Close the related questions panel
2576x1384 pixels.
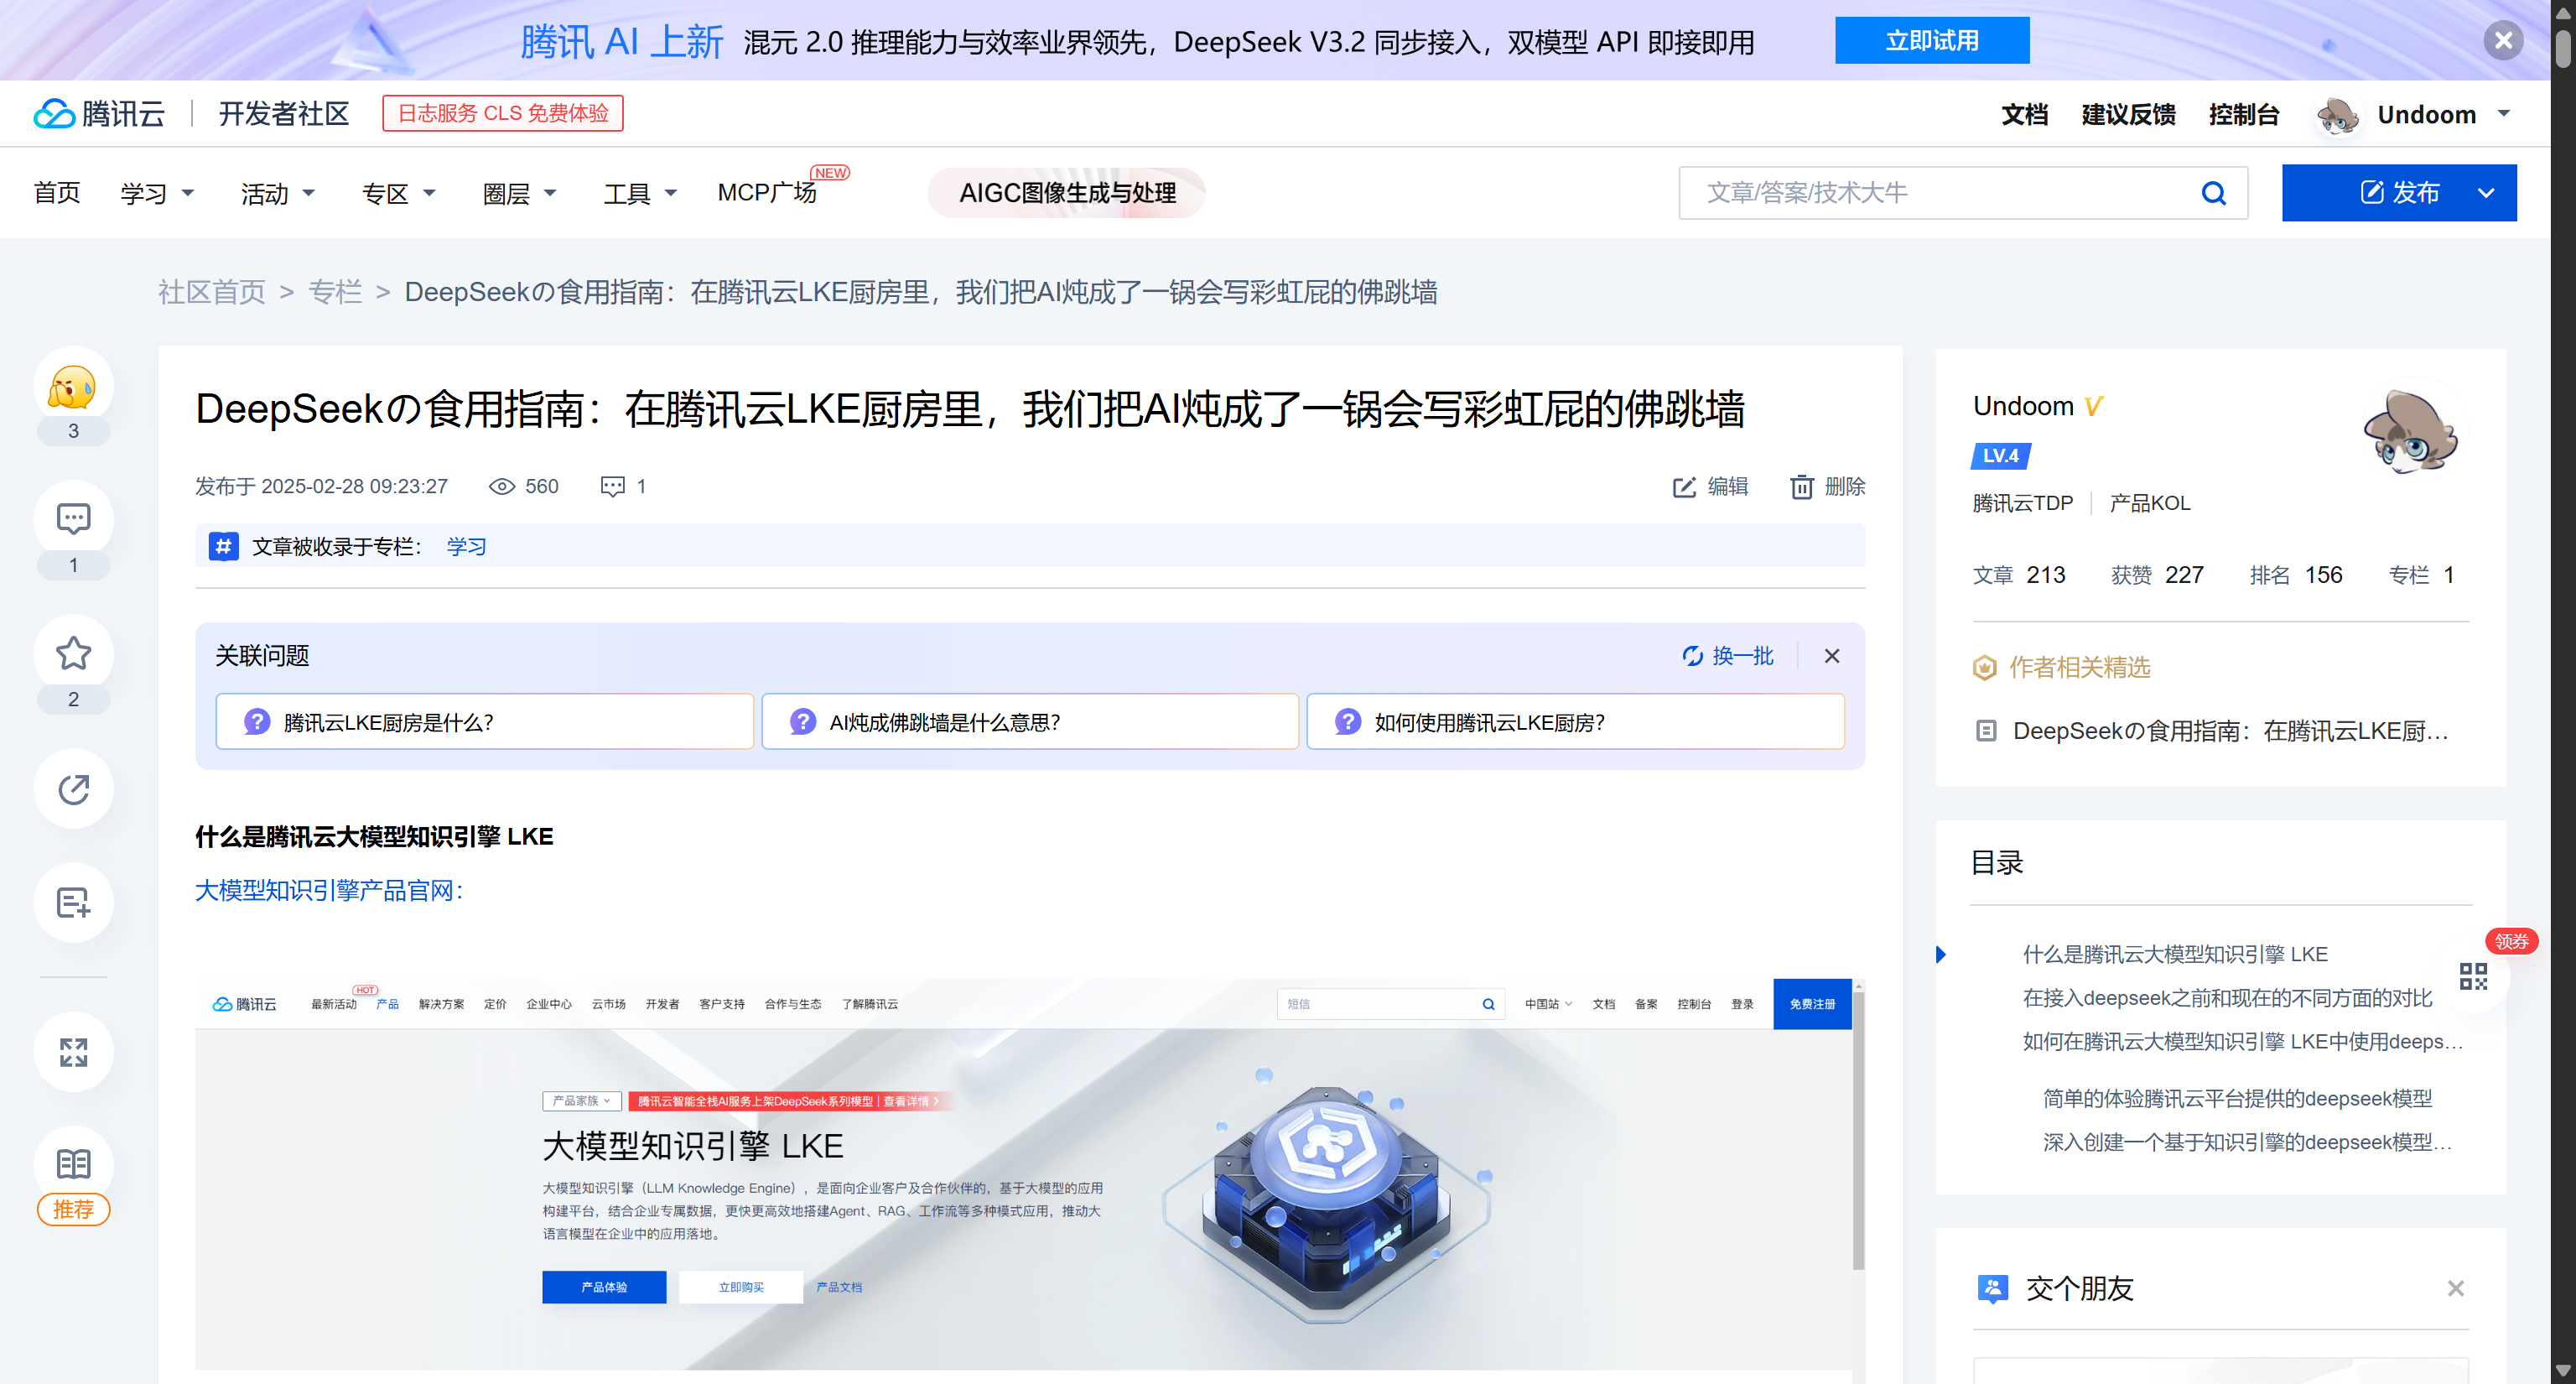pyautogui.click(x=1831, y=656)
